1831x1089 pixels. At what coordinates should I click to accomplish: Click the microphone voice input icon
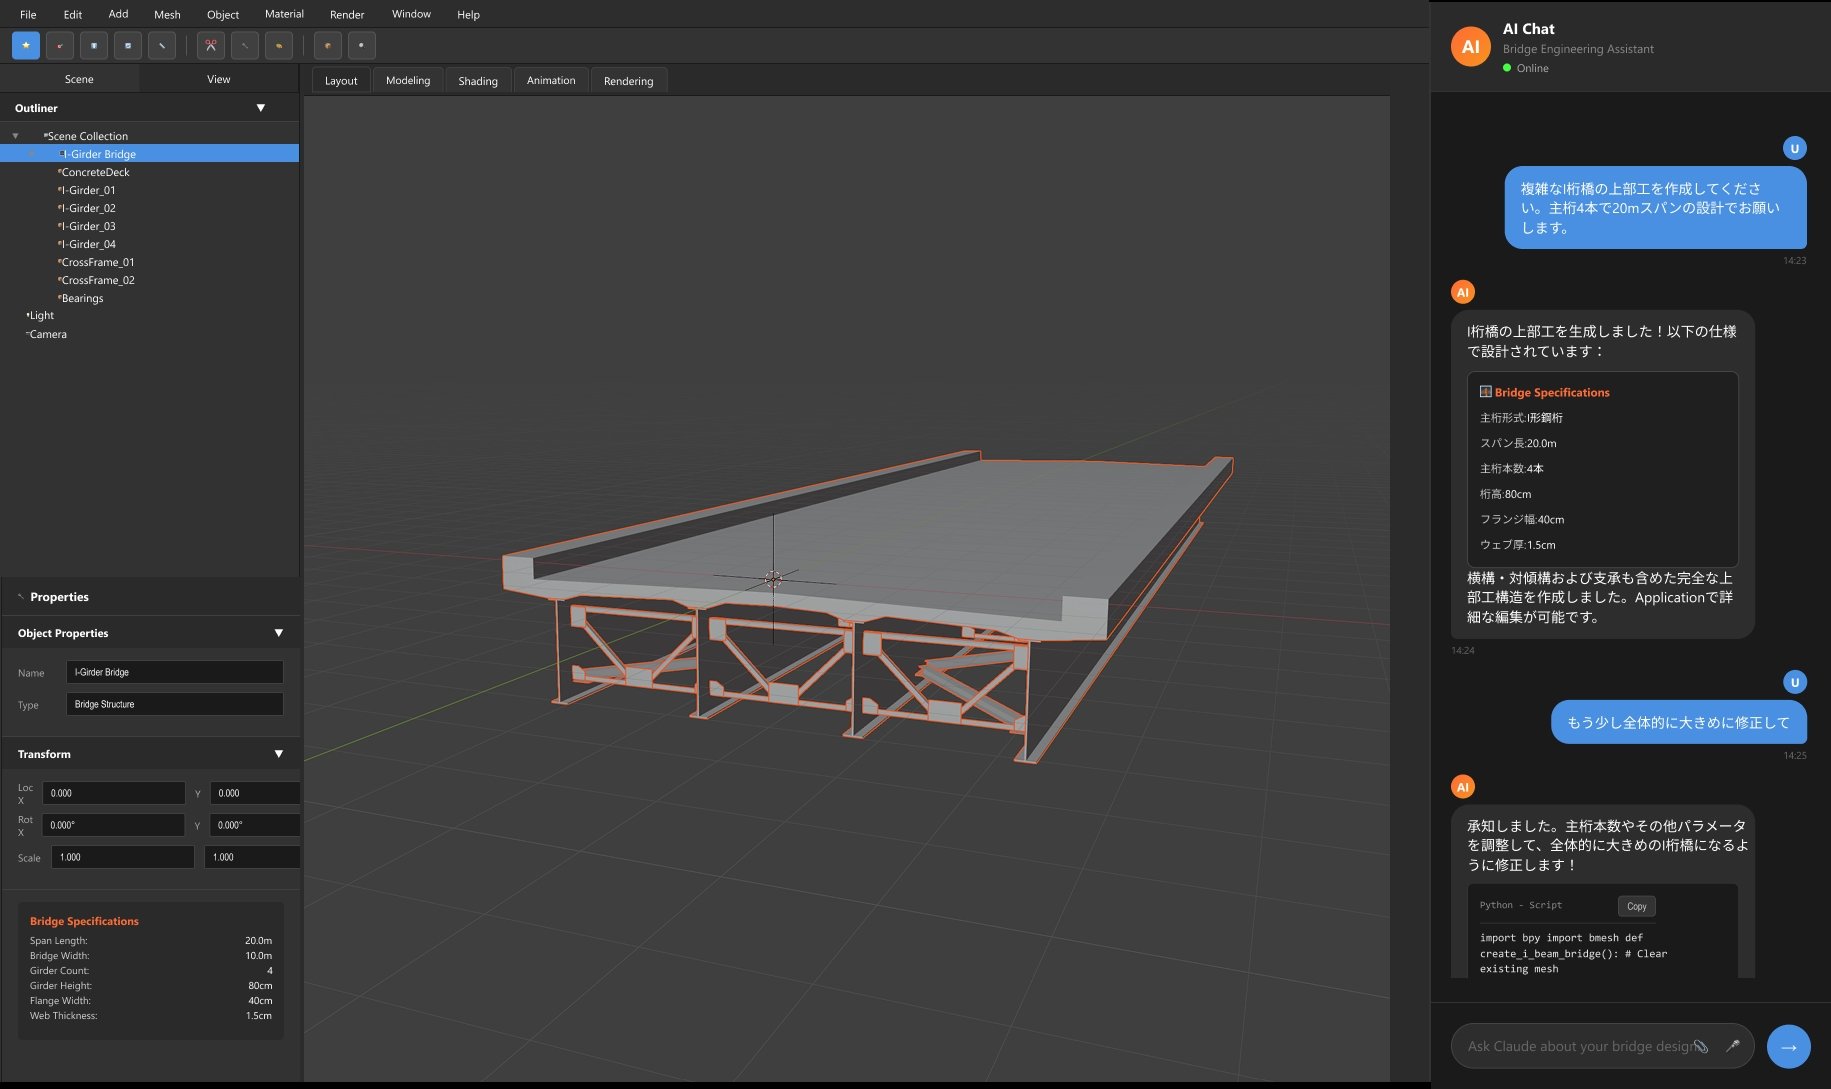pyautogui.click(x=1732, y=1046)
